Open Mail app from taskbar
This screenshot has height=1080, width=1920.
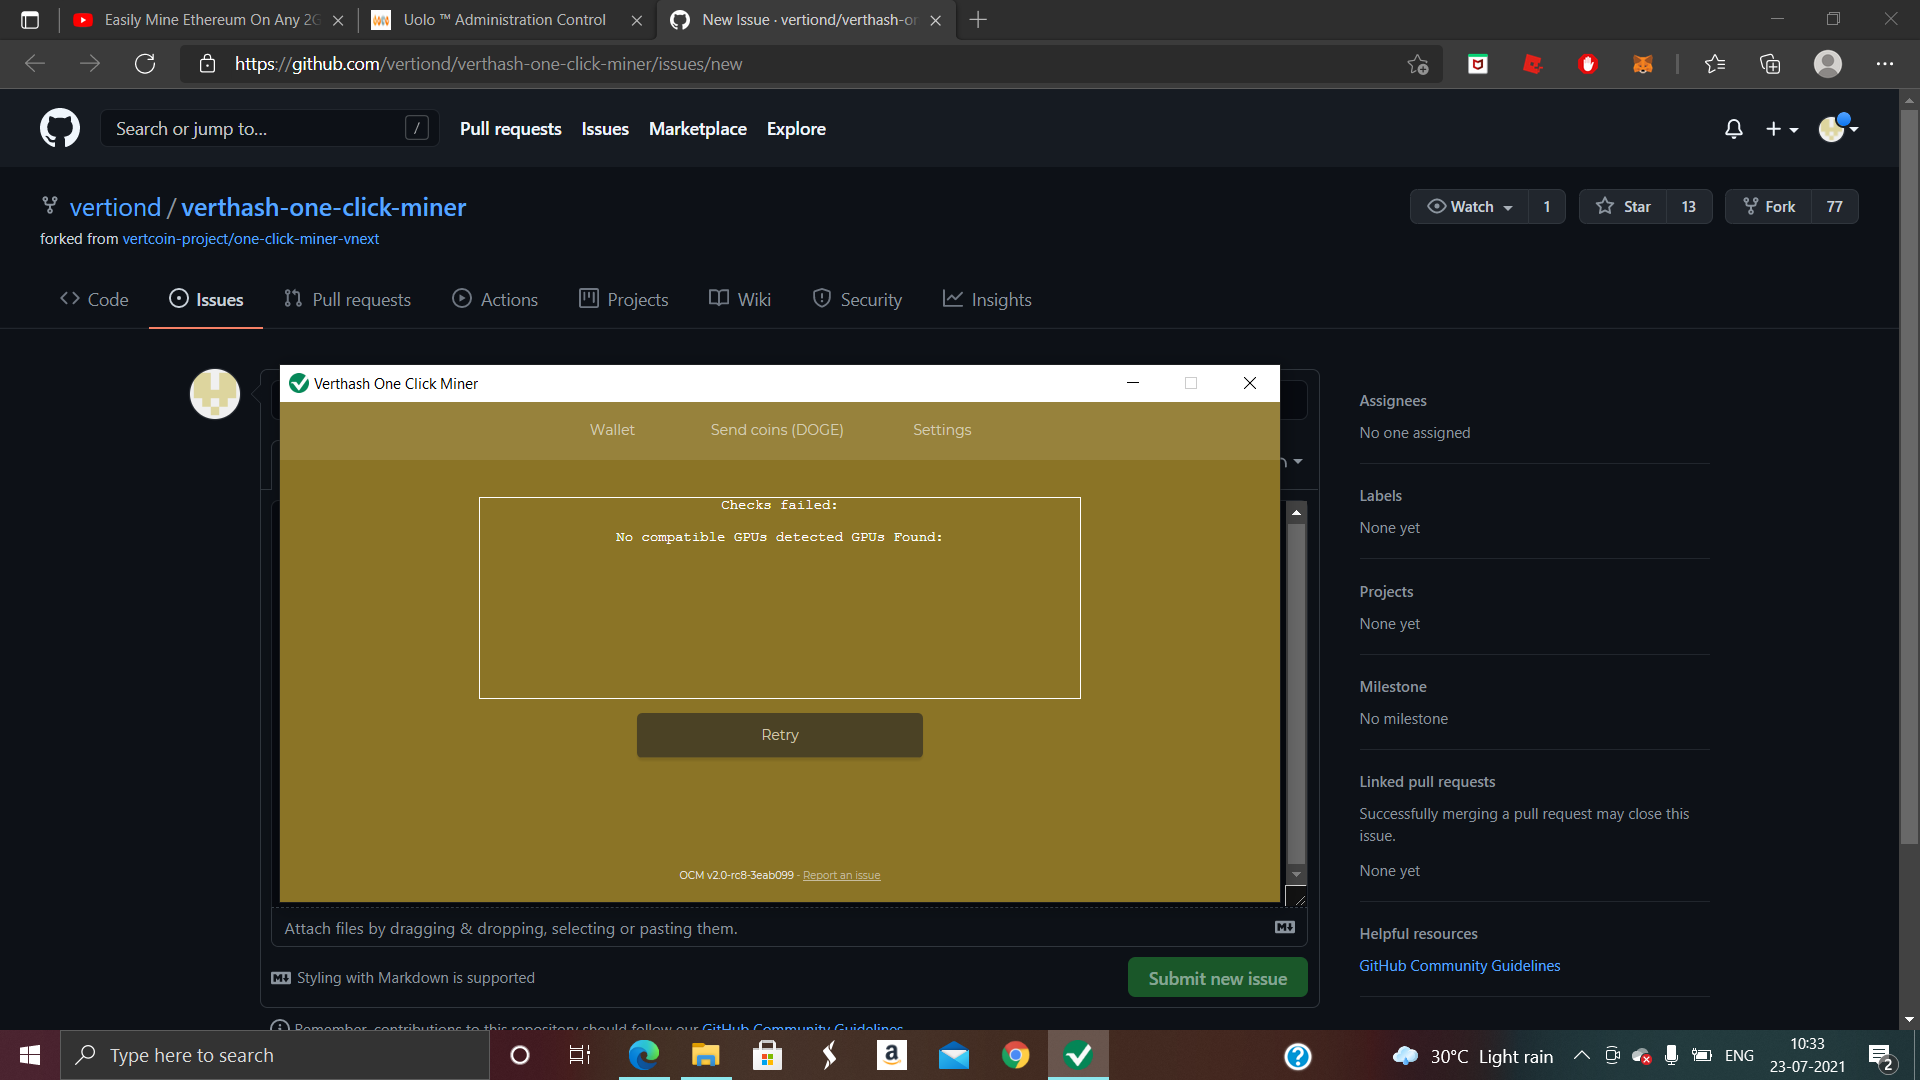click(953, 1055)
